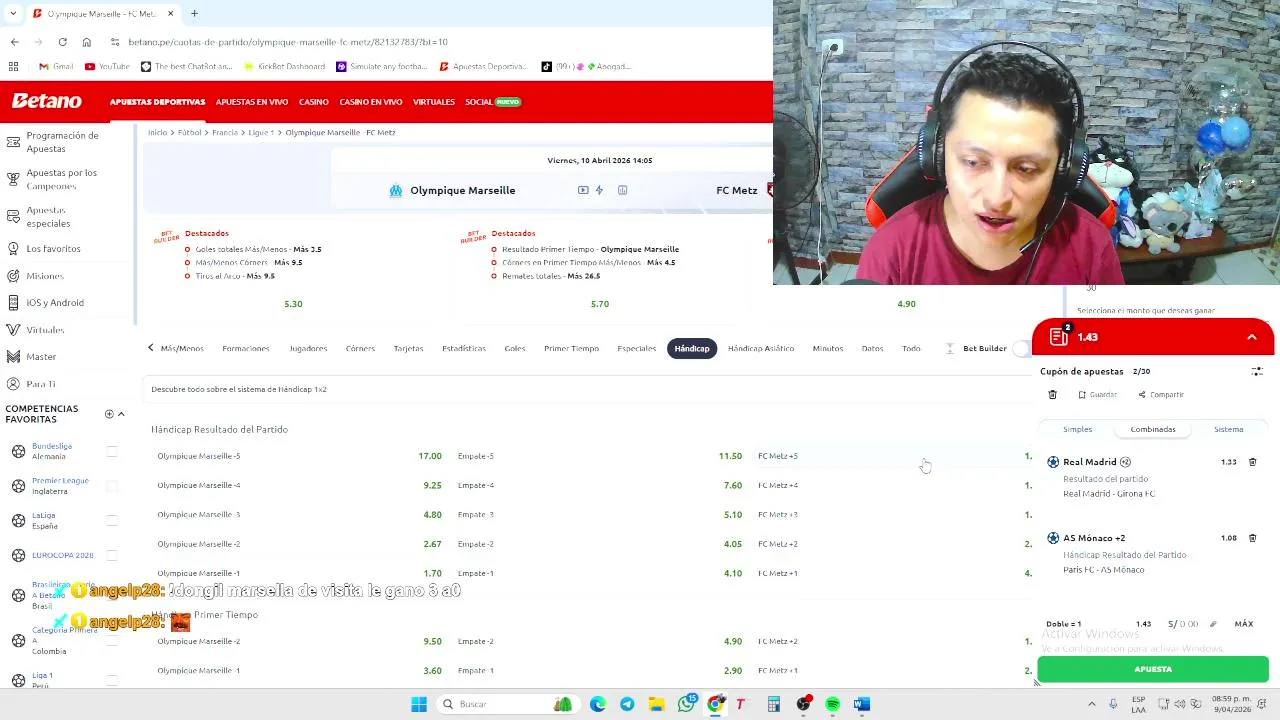Open Misiones in sidebar
This screenshot has width=1280, height=720.
click(44, 276)
